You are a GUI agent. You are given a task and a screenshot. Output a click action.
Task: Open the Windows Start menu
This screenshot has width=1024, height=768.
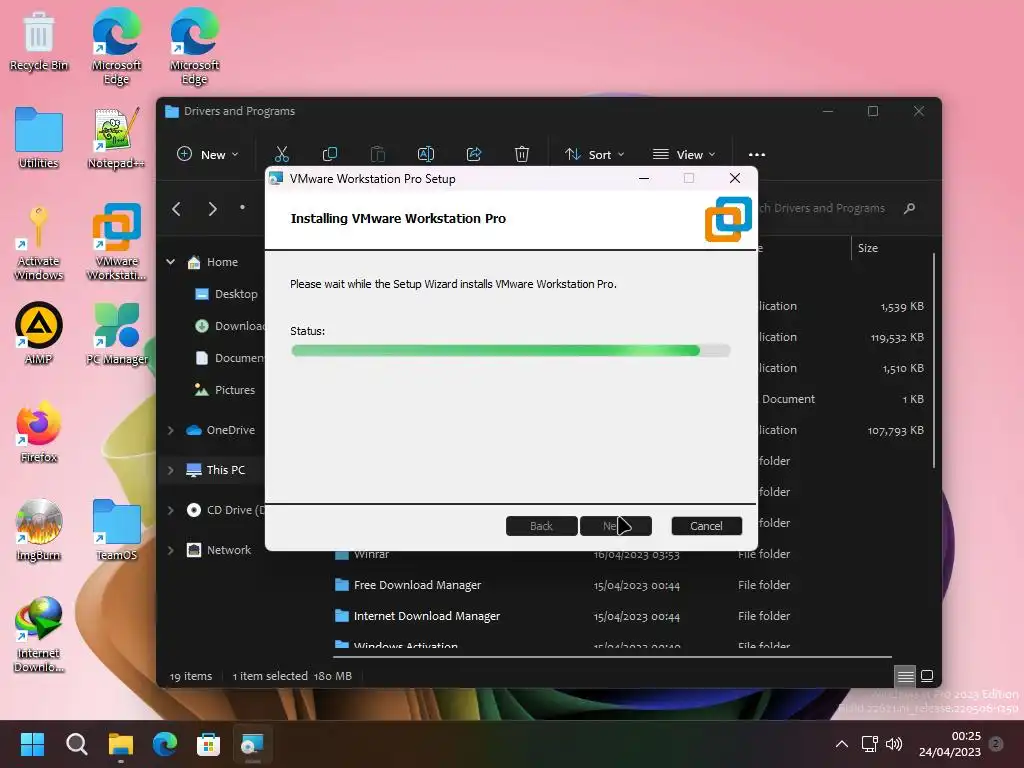32,744
